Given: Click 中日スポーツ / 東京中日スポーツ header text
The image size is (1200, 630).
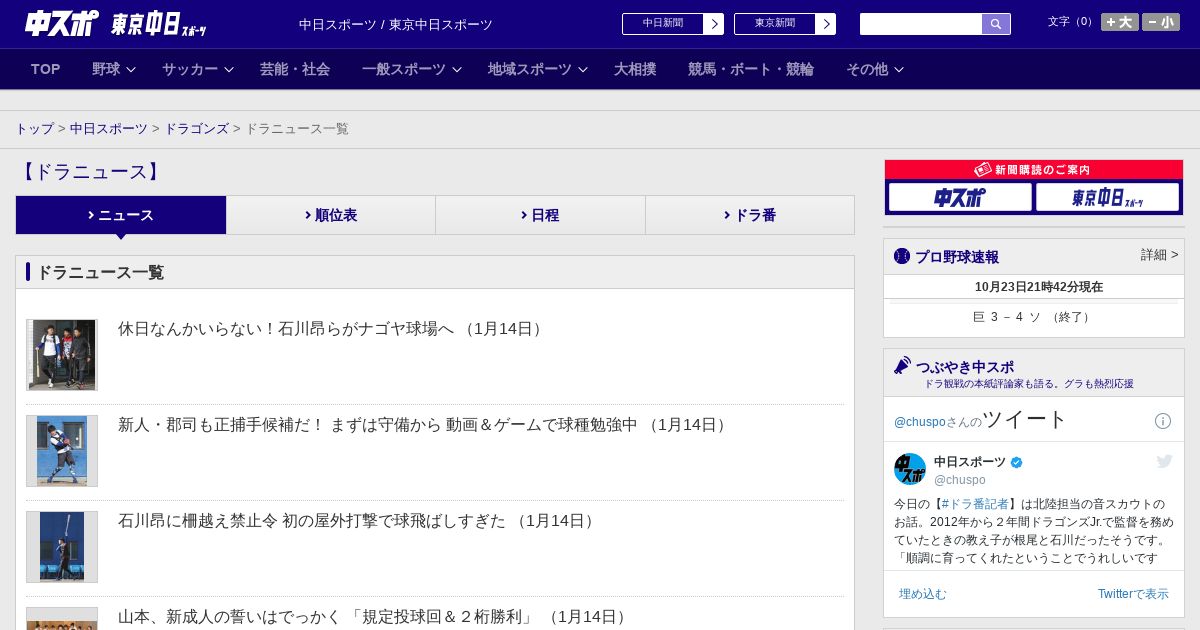Looking at the screenshot, I should tap(396, 24).
